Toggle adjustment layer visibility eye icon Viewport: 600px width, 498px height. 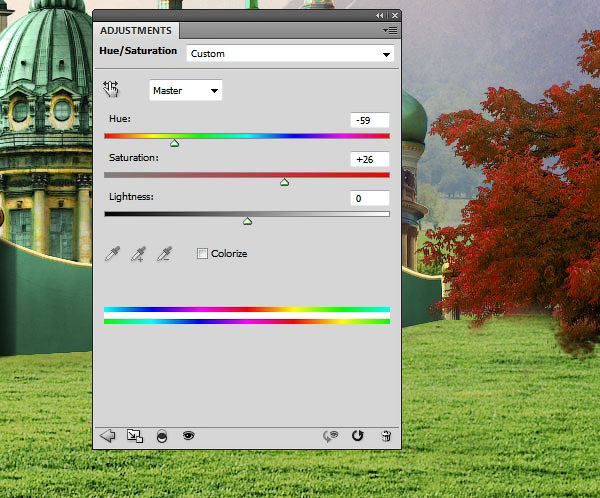(x=187, y=435)
